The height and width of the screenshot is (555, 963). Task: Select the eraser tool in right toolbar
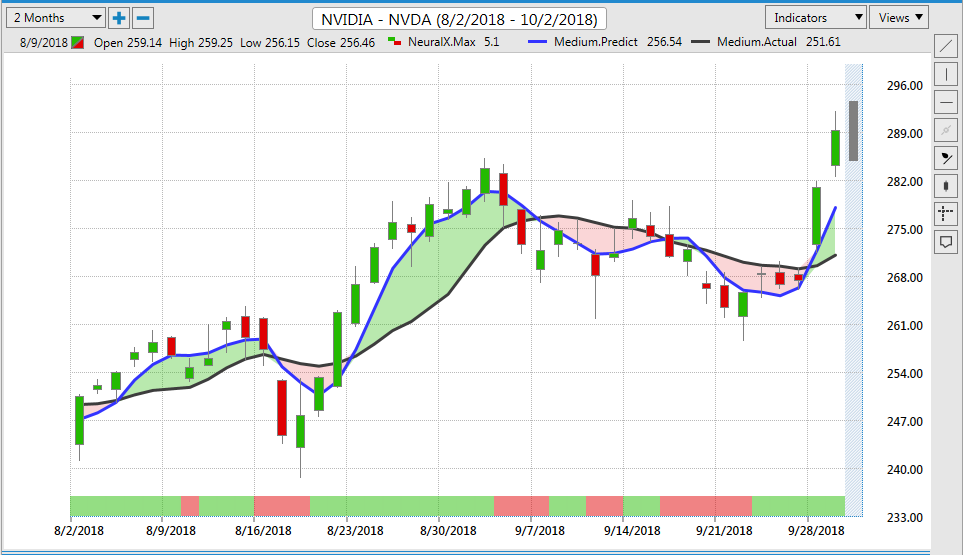pyautogui.click(x=946, y=158)
